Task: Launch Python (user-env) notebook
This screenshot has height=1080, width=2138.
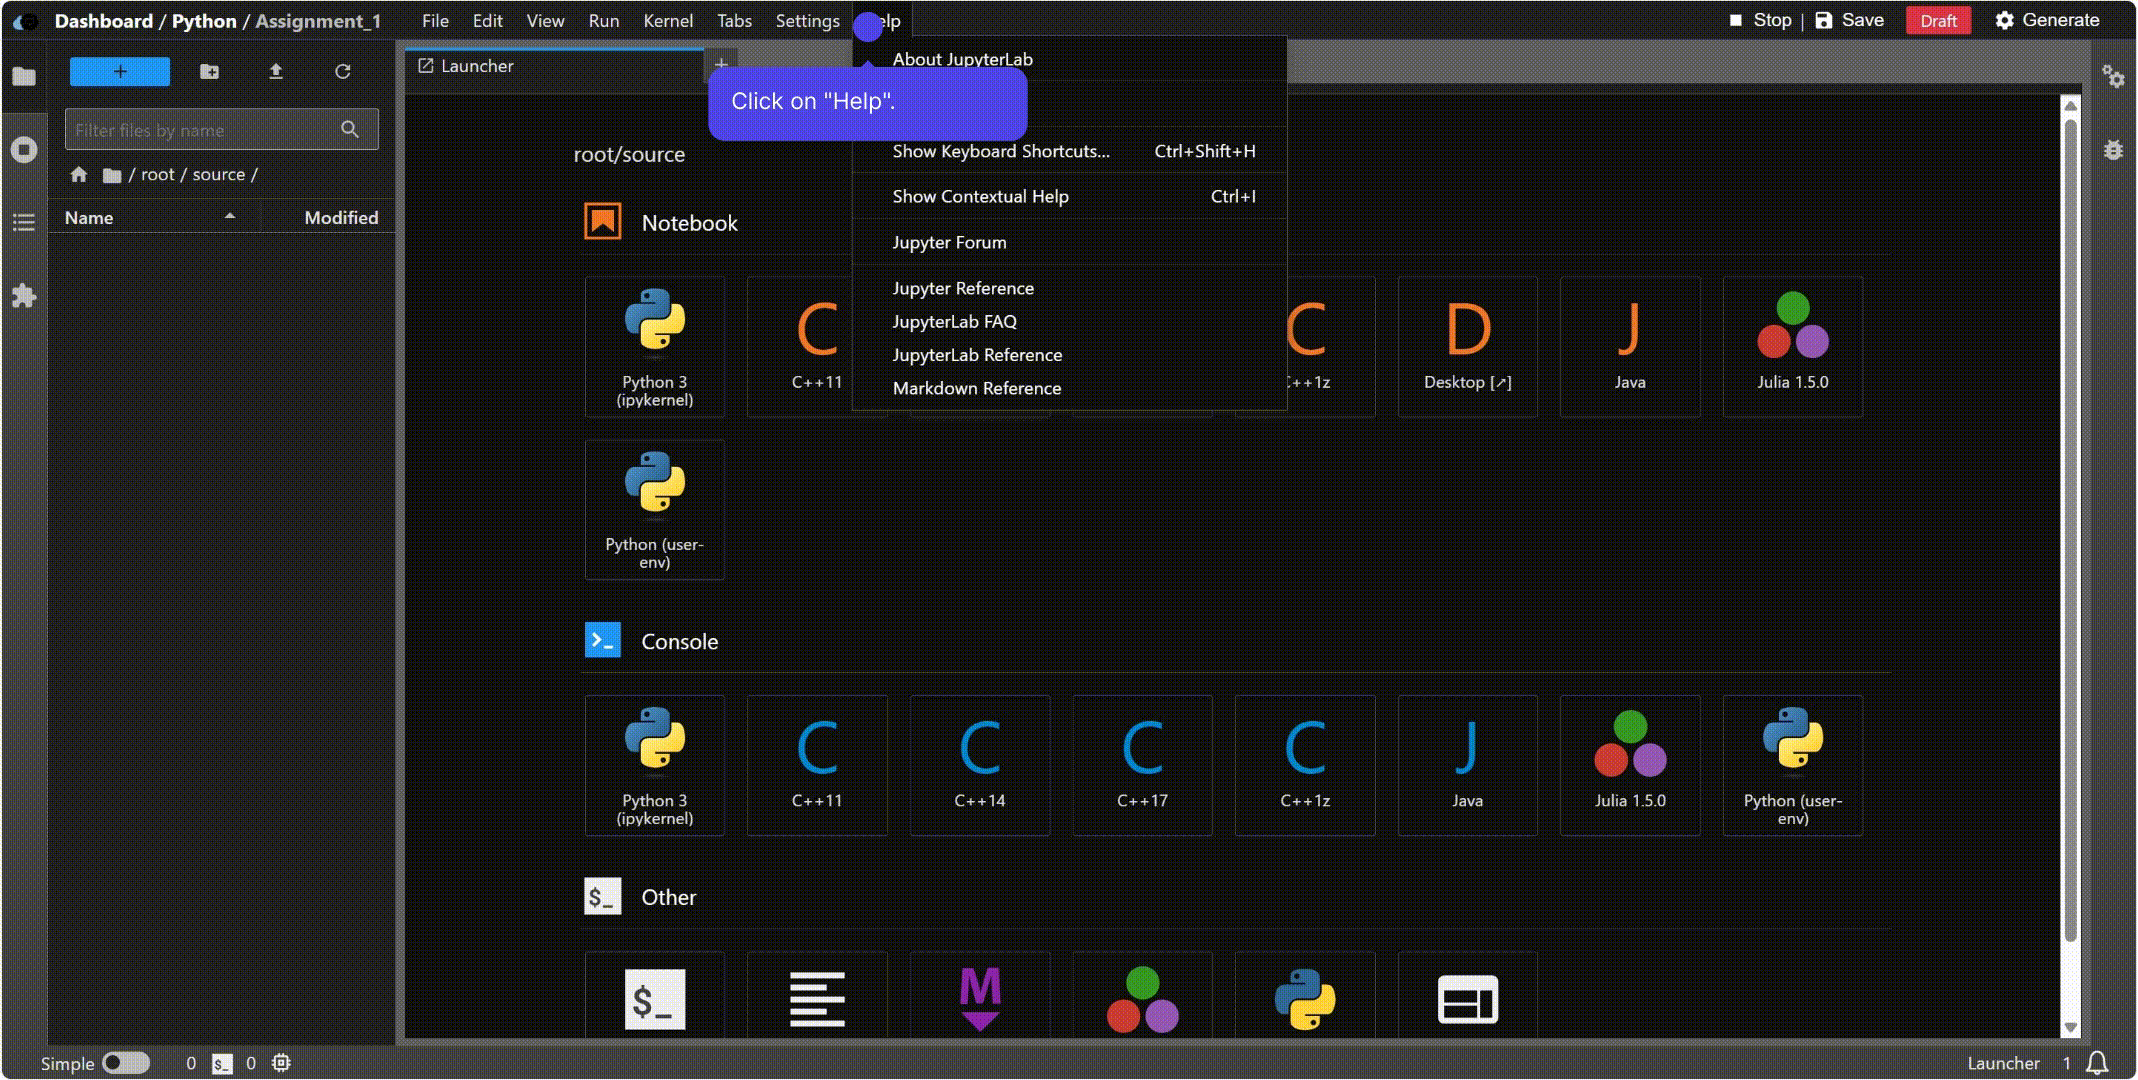Action: 655,509
